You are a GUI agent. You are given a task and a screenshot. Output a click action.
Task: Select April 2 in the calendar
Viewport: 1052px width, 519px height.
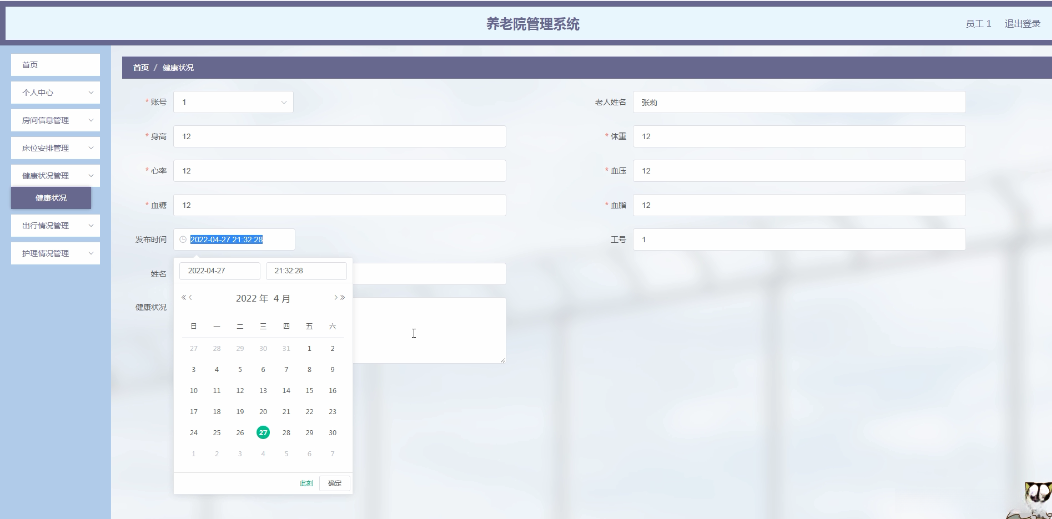pos(332,348)
